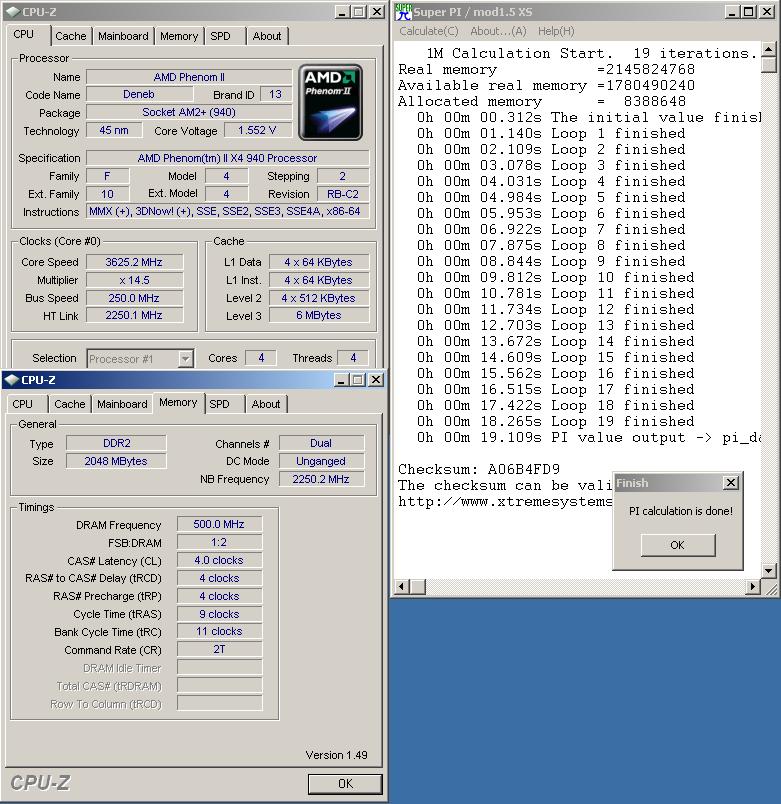Click the AMD Phenom II logo image
This screenshot has width=781, height=804.
331,103
